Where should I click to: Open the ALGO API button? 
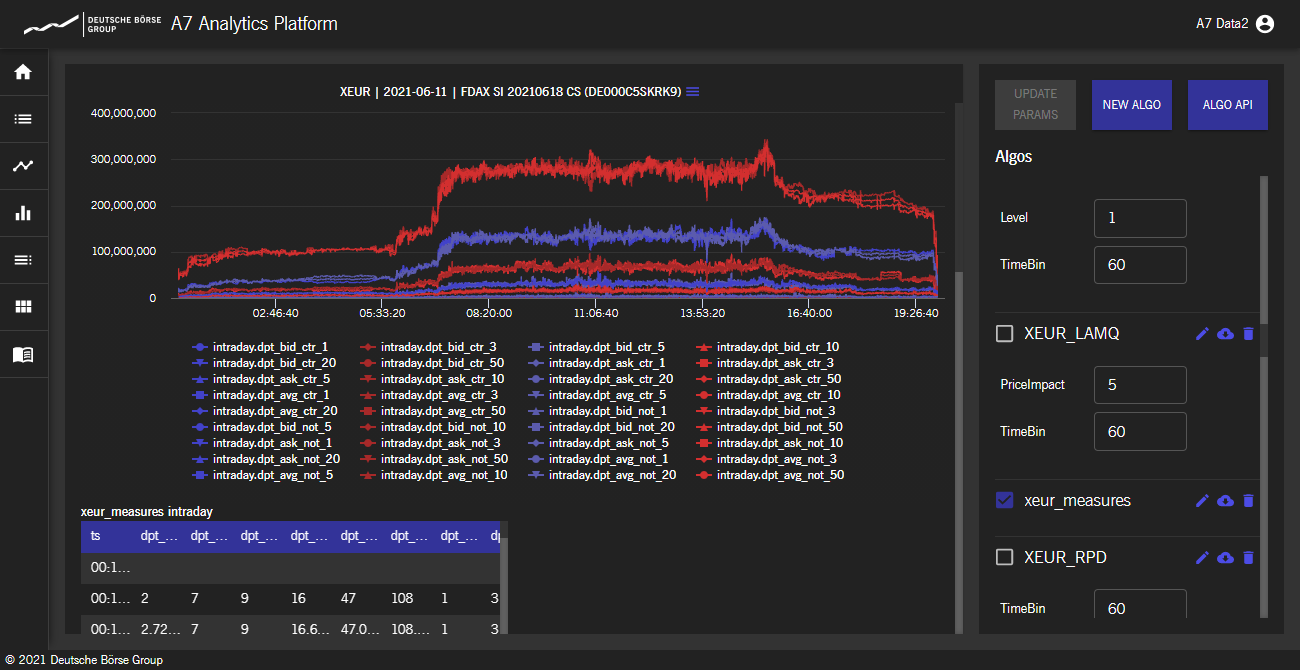(1227, 105)
